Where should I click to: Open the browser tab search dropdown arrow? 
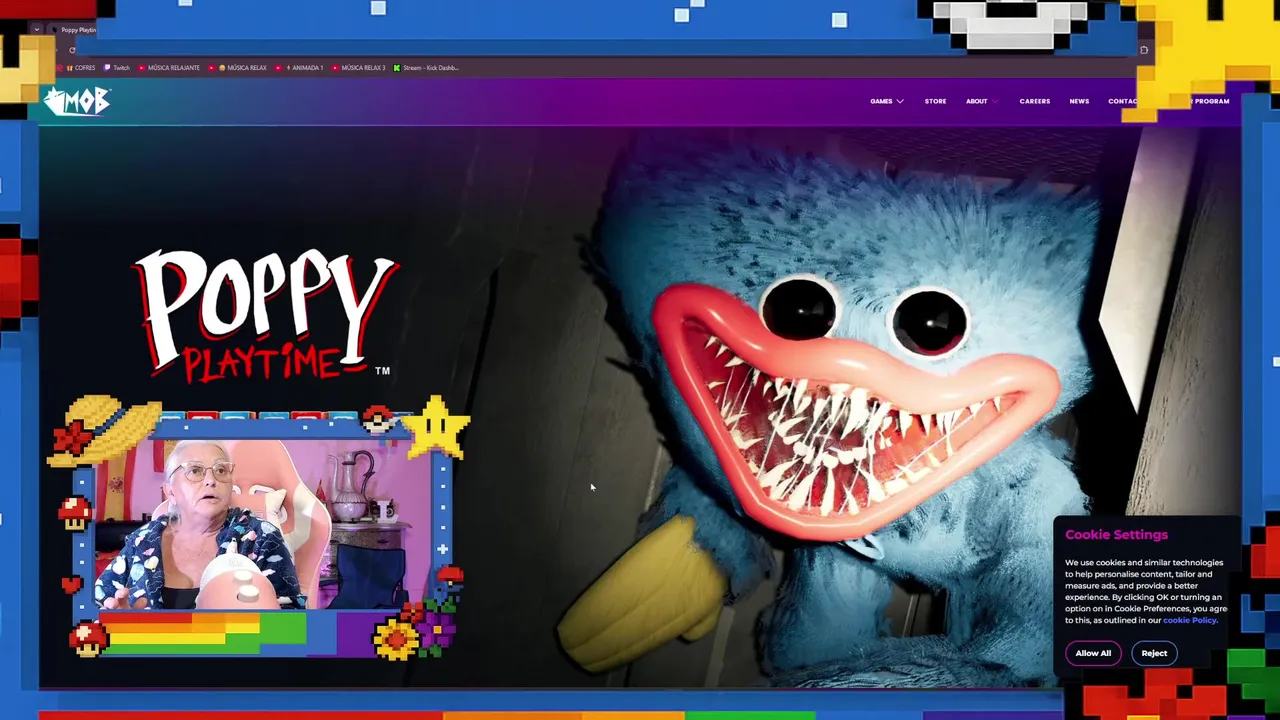pos(37,29)
